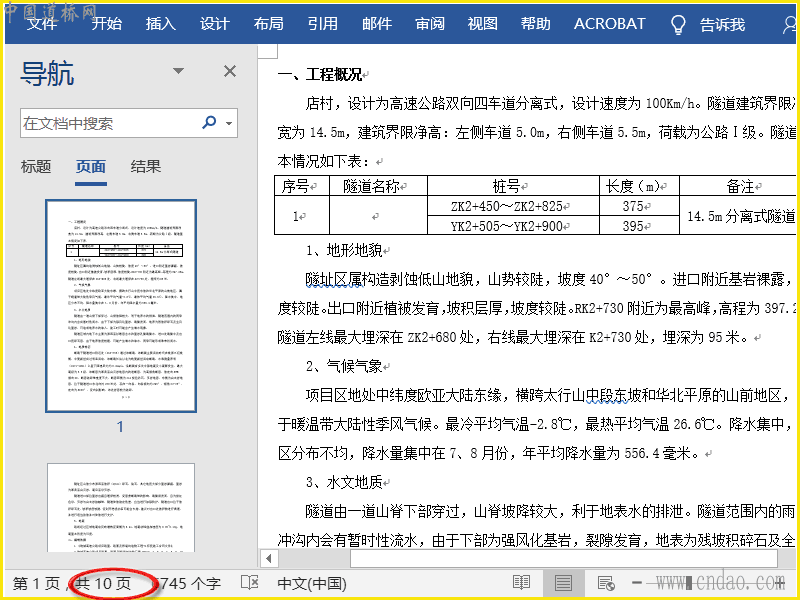Open the 审阅 ribbon tab
800x600 pixels.
[430, 23]
